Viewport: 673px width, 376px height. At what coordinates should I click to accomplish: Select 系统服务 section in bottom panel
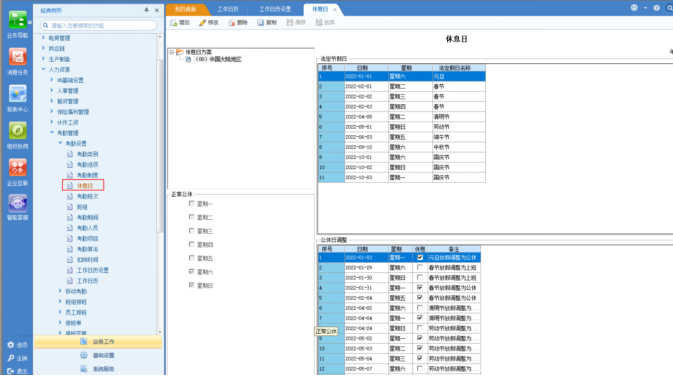(98, 369)
